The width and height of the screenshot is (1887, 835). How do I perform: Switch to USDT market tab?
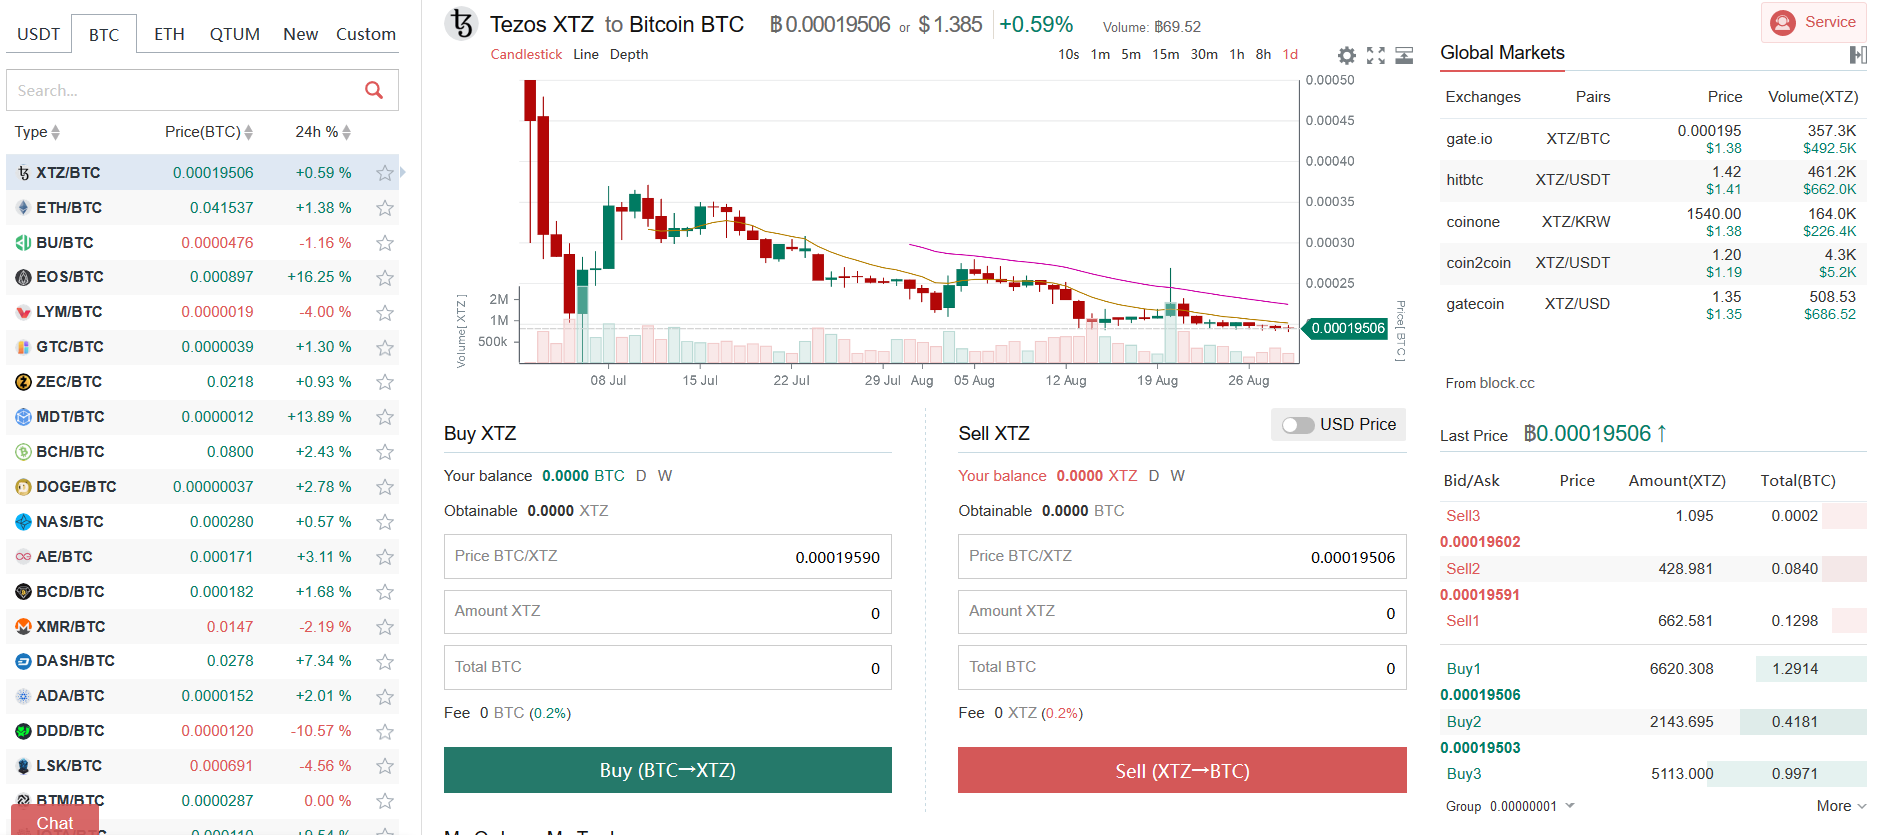point(39,34)
